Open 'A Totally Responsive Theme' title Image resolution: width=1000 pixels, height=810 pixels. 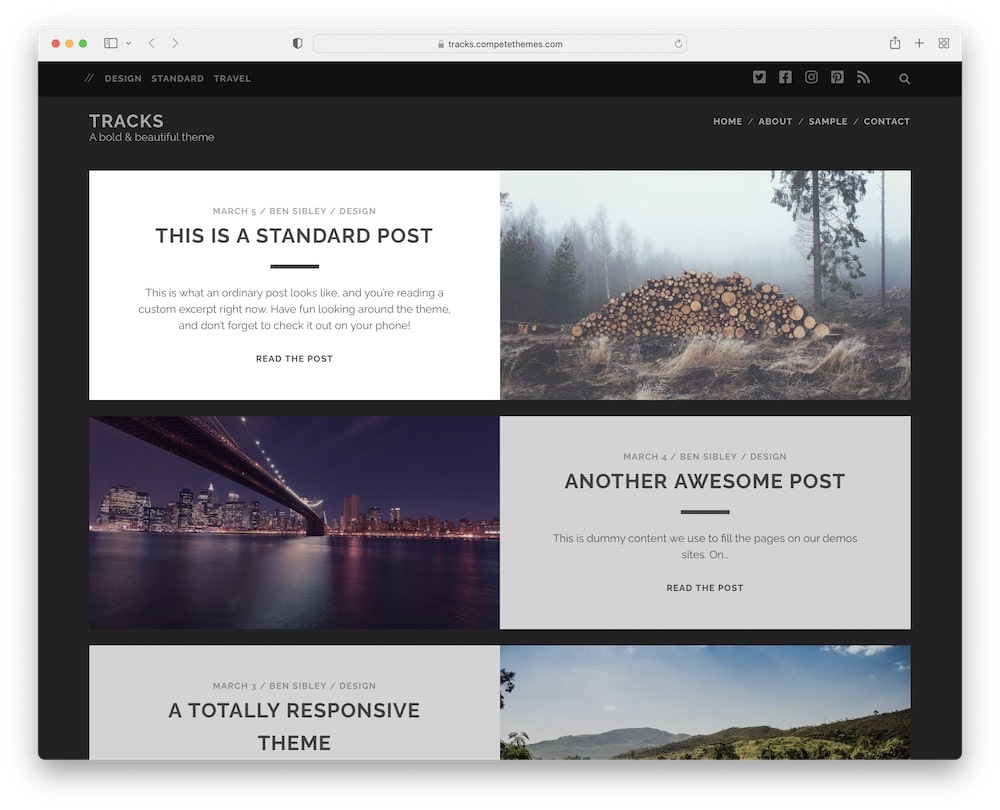[x=294, y=726]
